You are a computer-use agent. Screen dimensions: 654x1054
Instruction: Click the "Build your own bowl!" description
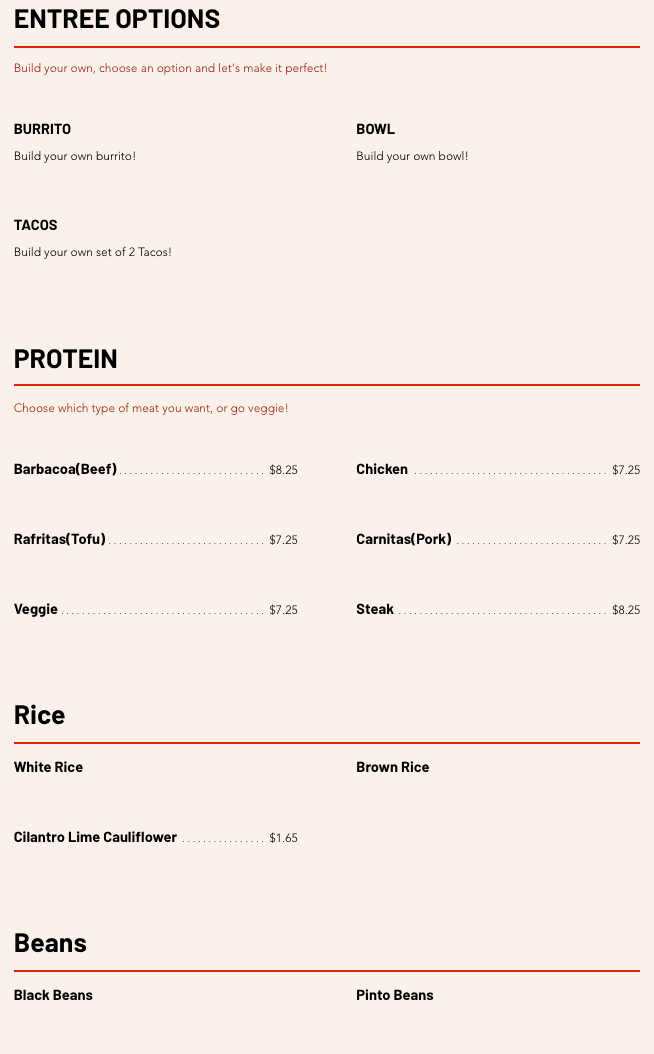(x=412, y=156)
